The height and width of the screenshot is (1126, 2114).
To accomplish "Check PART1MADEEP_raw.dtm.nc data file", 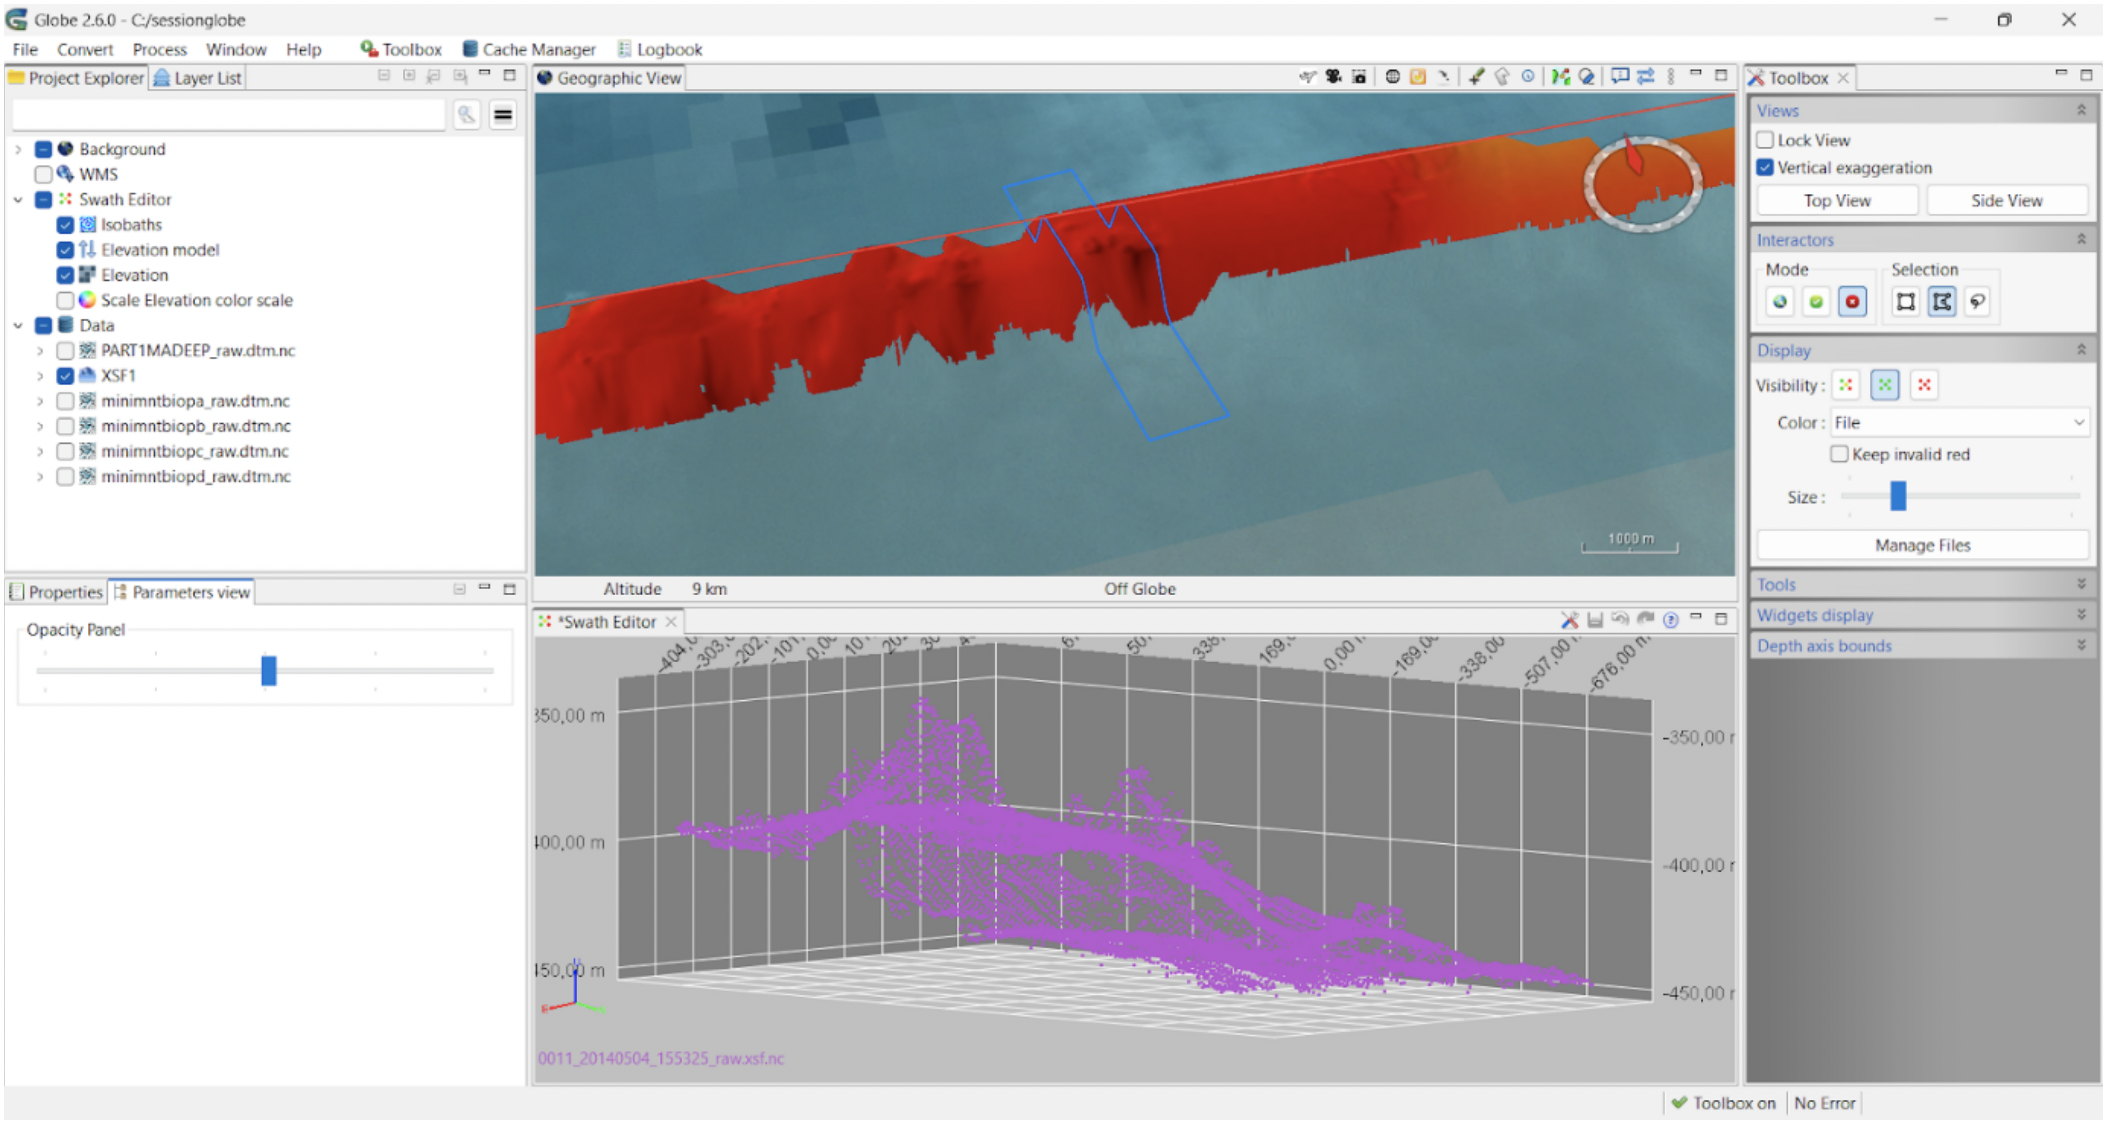I will click(x=65, y=351).
